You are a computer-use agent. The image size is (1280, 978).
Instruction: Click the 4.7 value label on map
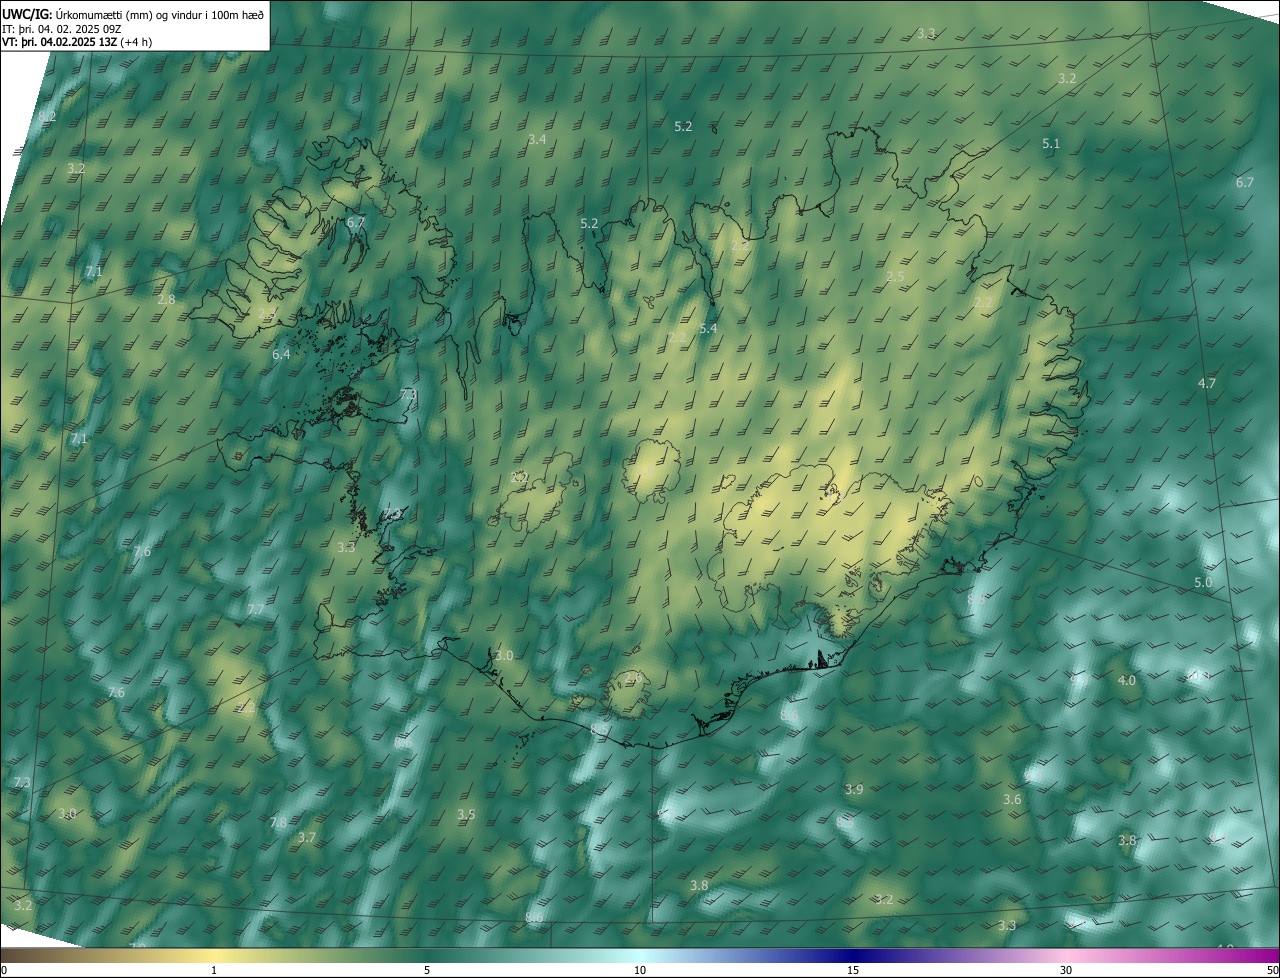point(1207,384)
